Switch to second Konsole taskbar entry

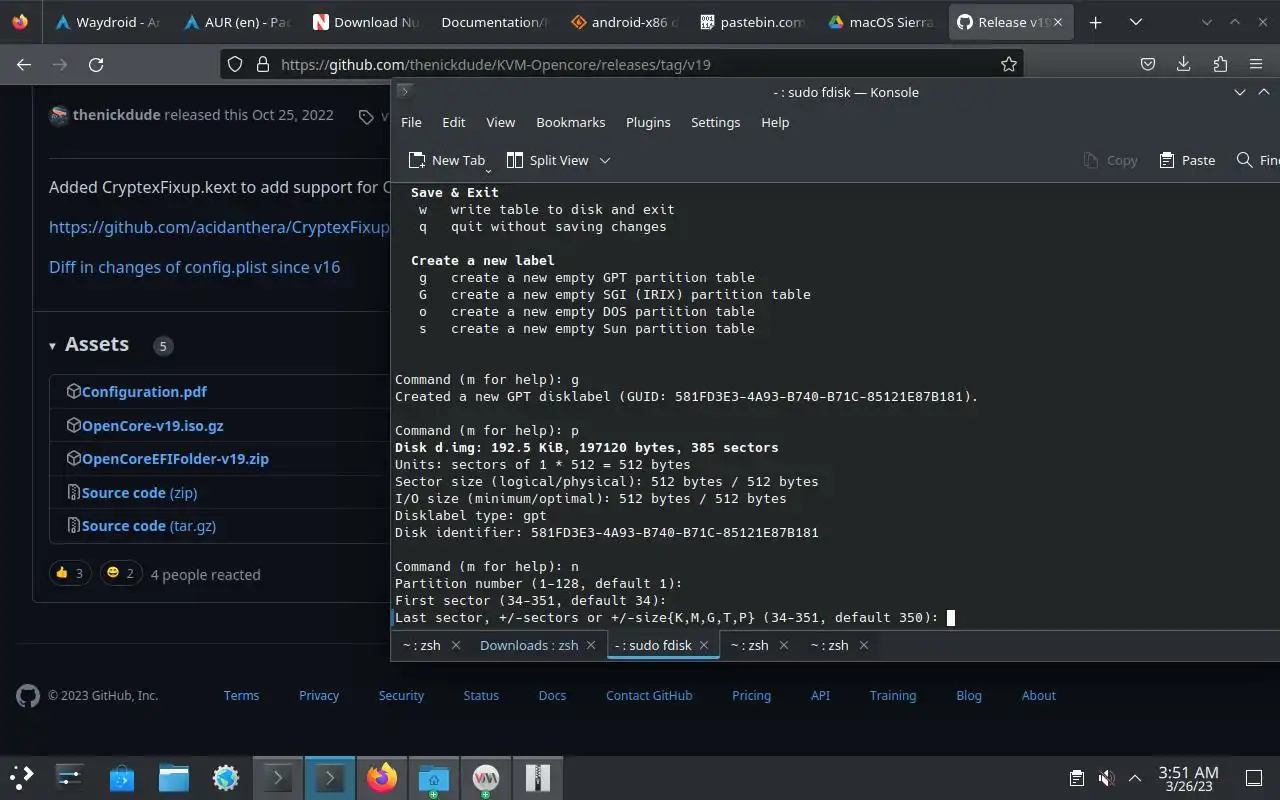(330, 777)
